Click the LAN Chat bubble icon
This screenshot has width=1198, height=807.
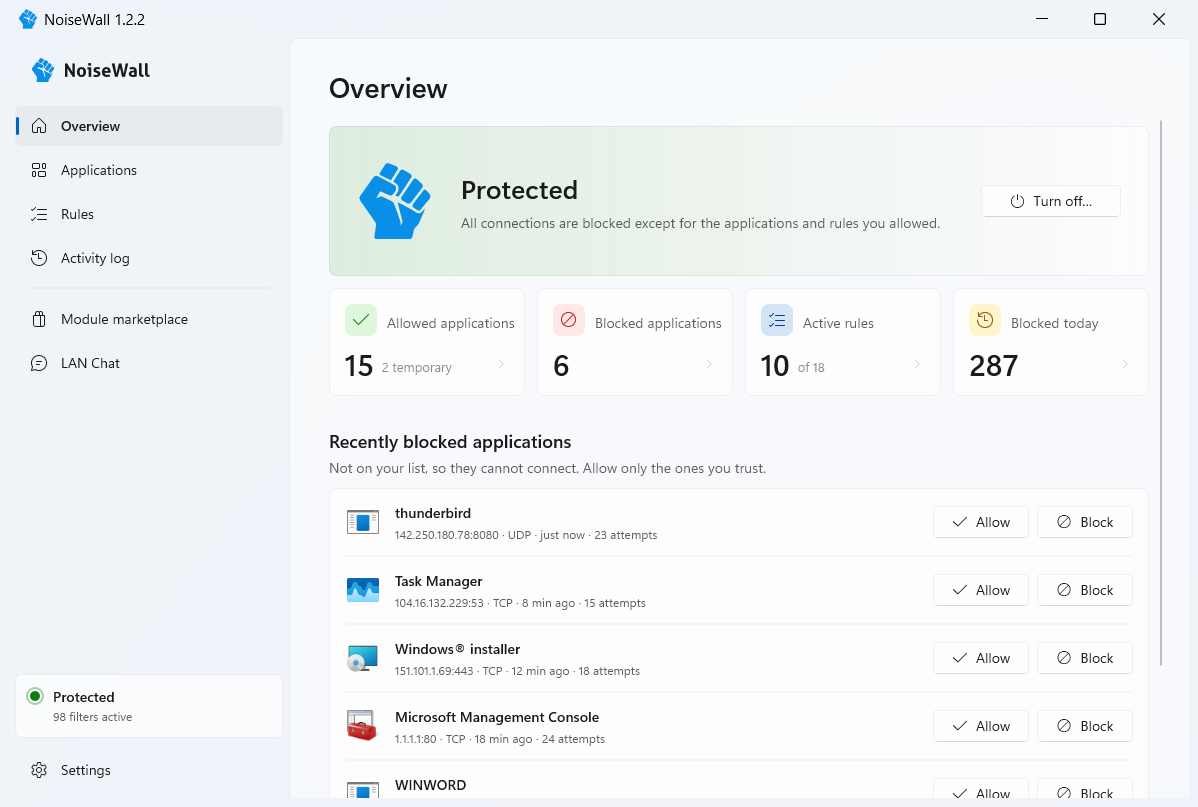(x=39, y=363)
